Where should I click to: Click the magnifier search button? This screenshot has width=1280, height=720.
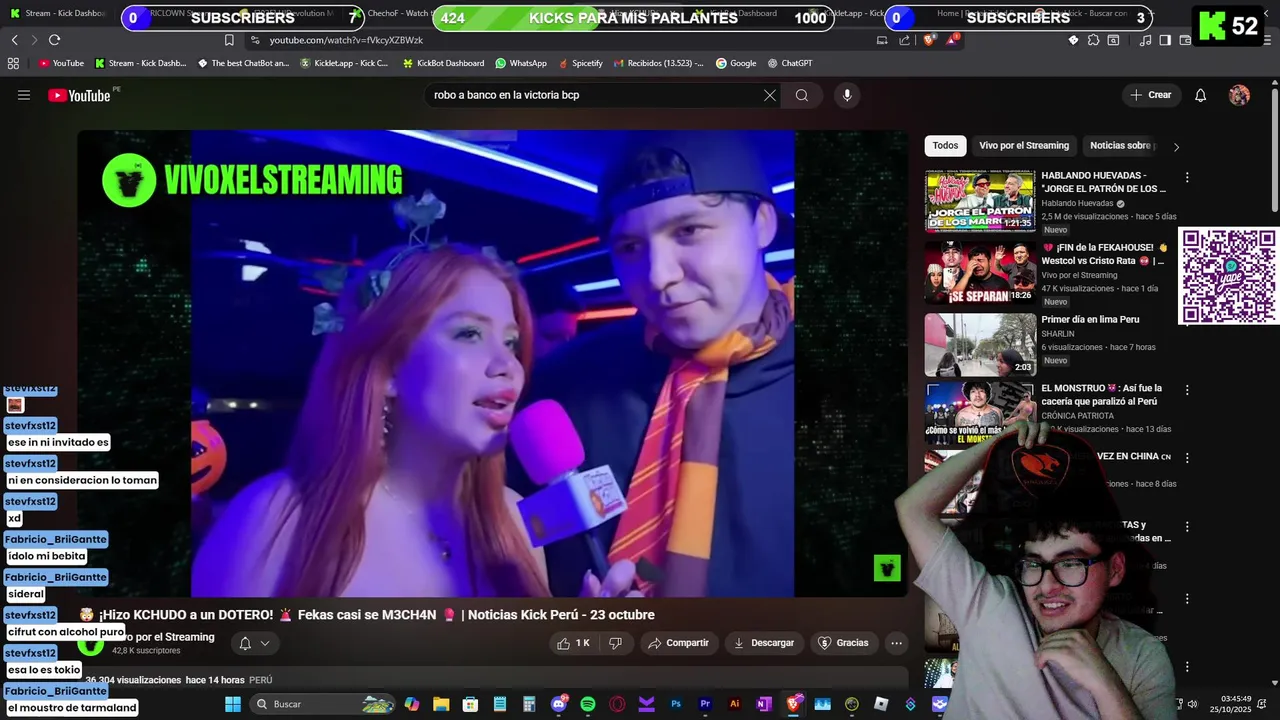(x=802, y=95)
